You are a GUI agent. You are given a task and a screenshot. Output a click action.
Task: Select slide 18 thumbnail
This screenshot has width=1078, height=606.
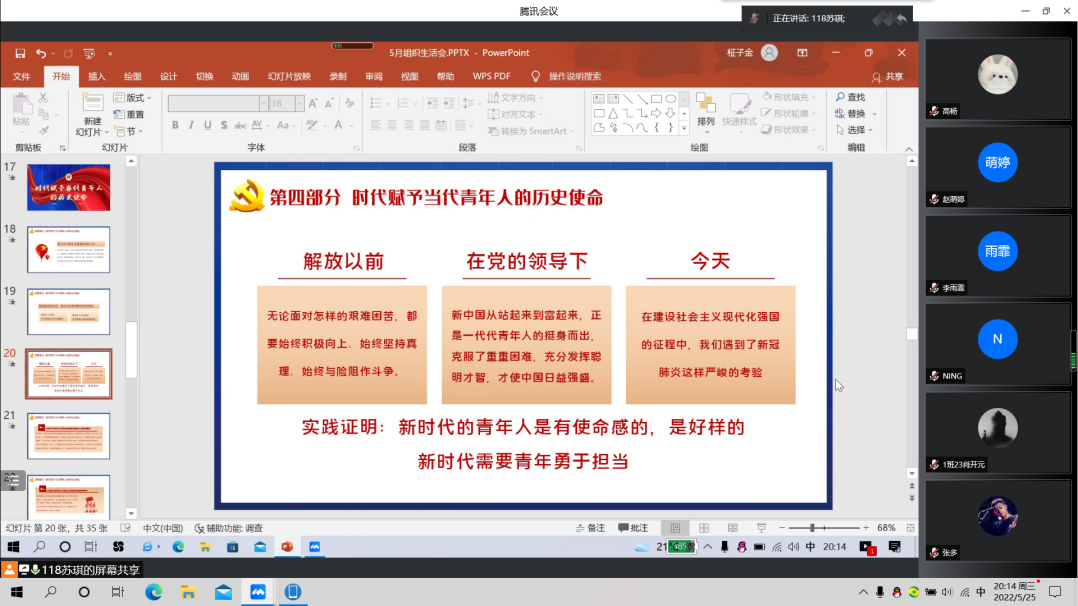point(68,249)
